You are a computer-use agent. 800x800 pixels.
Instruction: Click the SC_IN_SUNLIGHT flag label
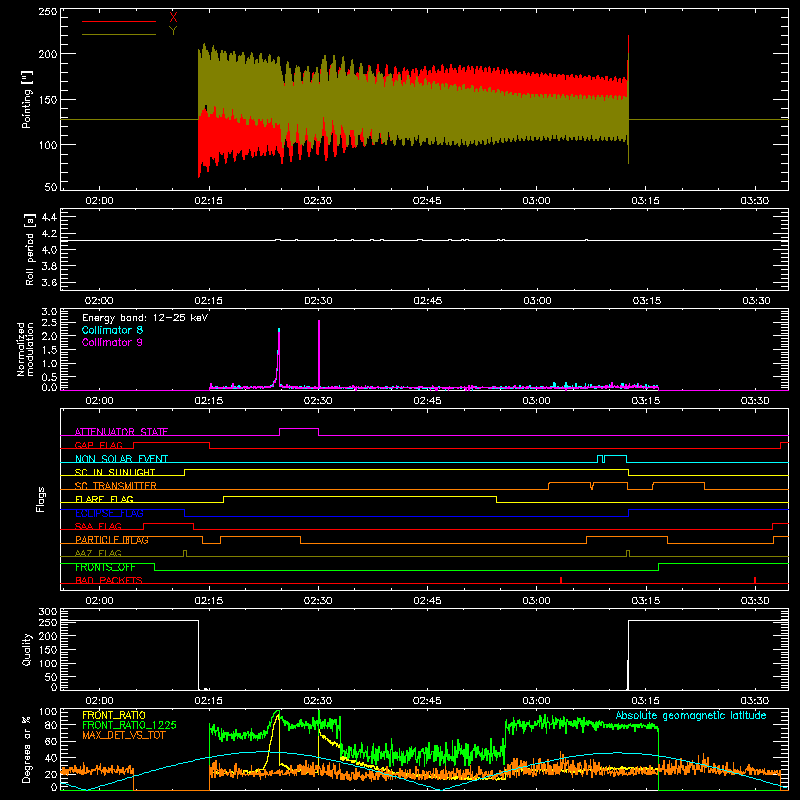pos(115,472)
